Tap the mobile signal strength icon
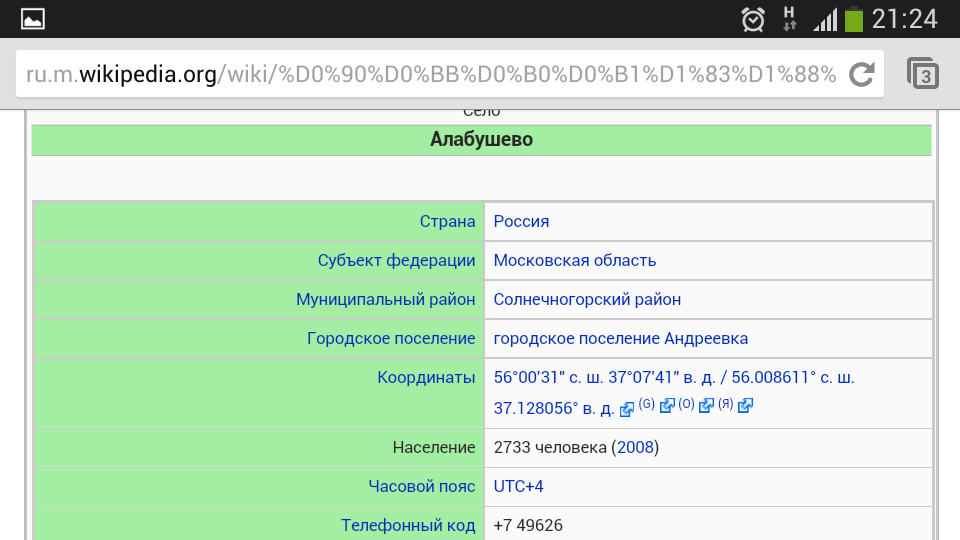960x540 pixels. [824, 19]
